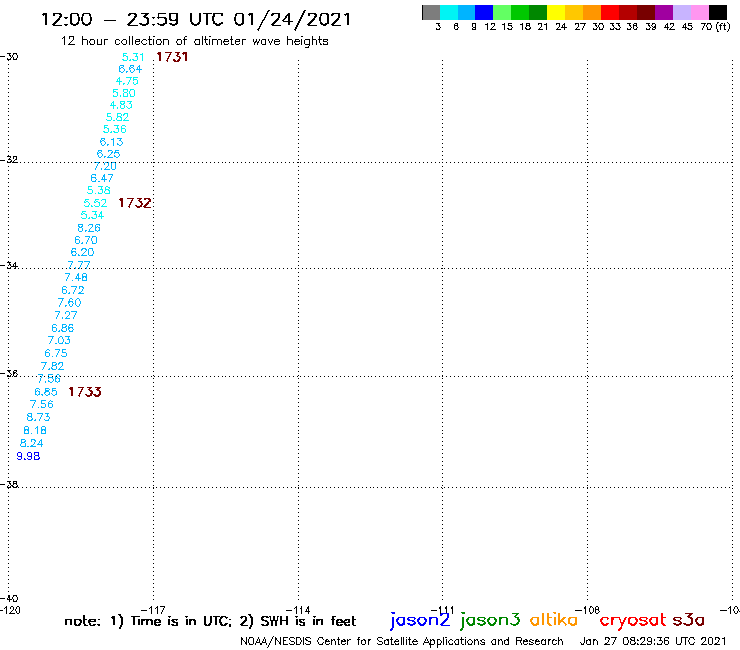This screenshot has height=650, width=740.
Task: Click the wave height value 7.20
Action: (x=105, y=166)
